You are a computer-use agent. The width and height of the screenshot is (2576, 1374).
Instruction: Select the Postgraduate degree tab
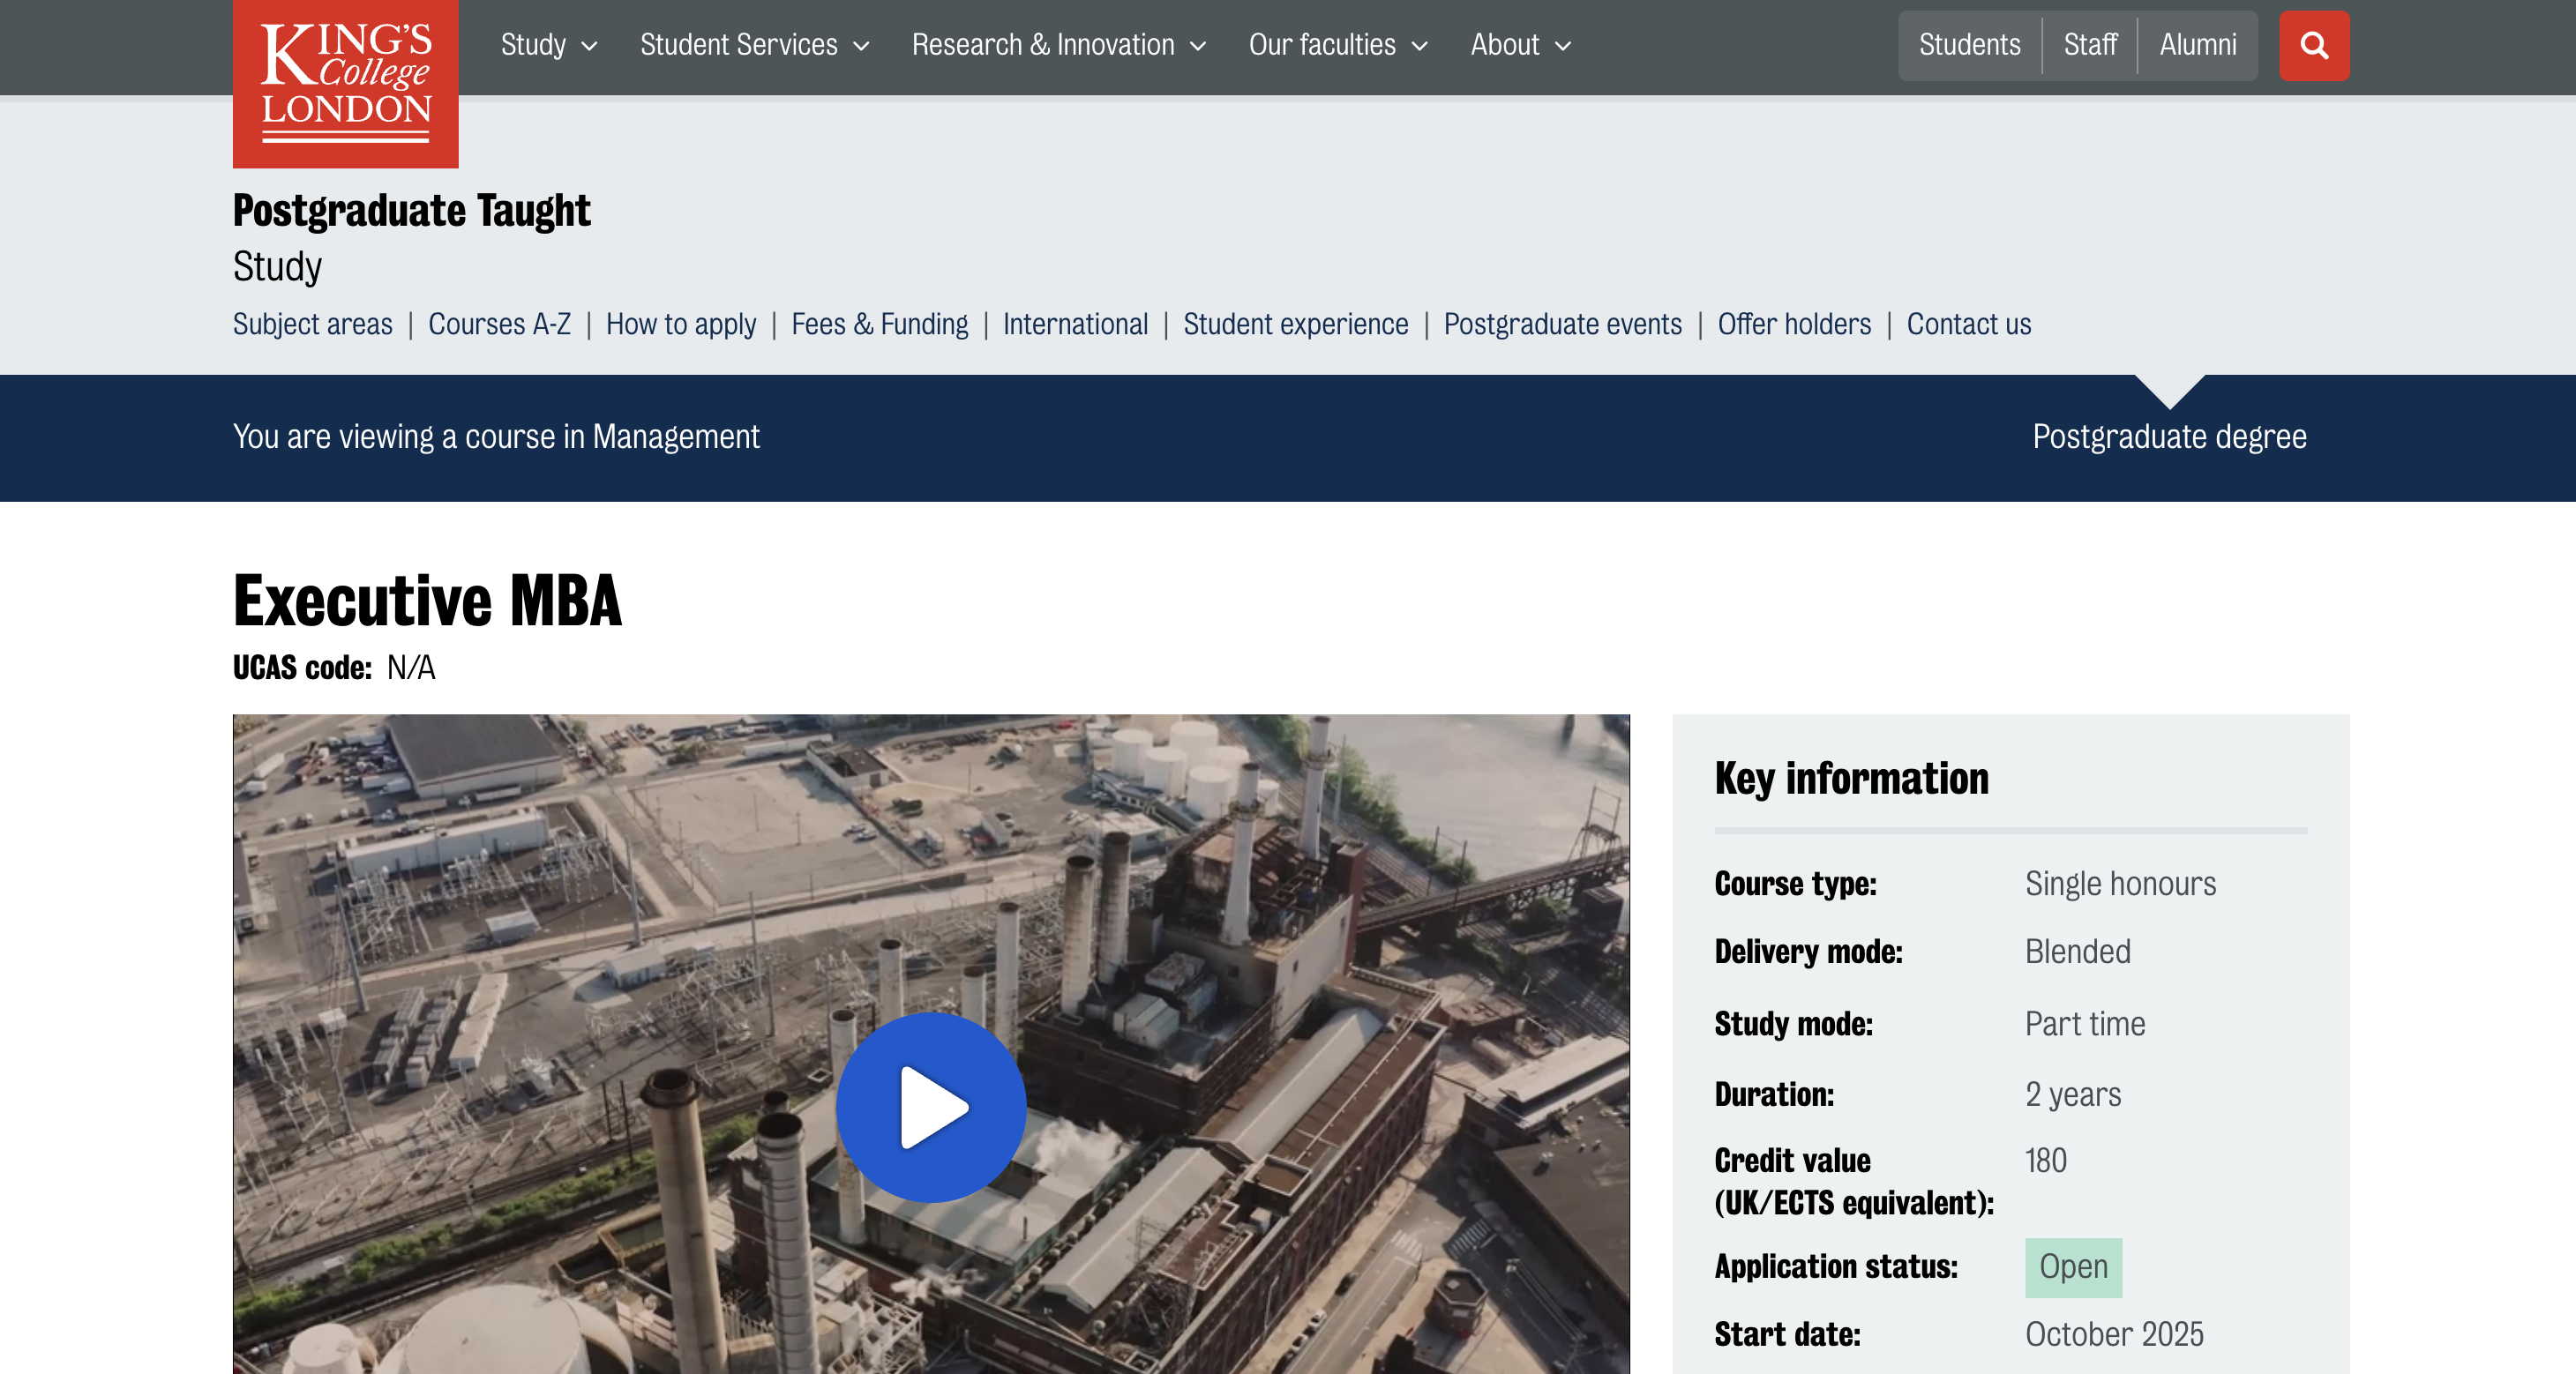coord(2169,437)
